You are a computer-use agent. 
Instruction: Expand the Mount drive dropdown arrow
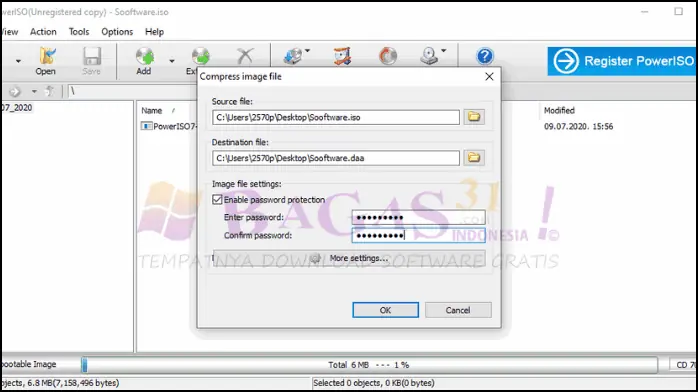(443, 51)
